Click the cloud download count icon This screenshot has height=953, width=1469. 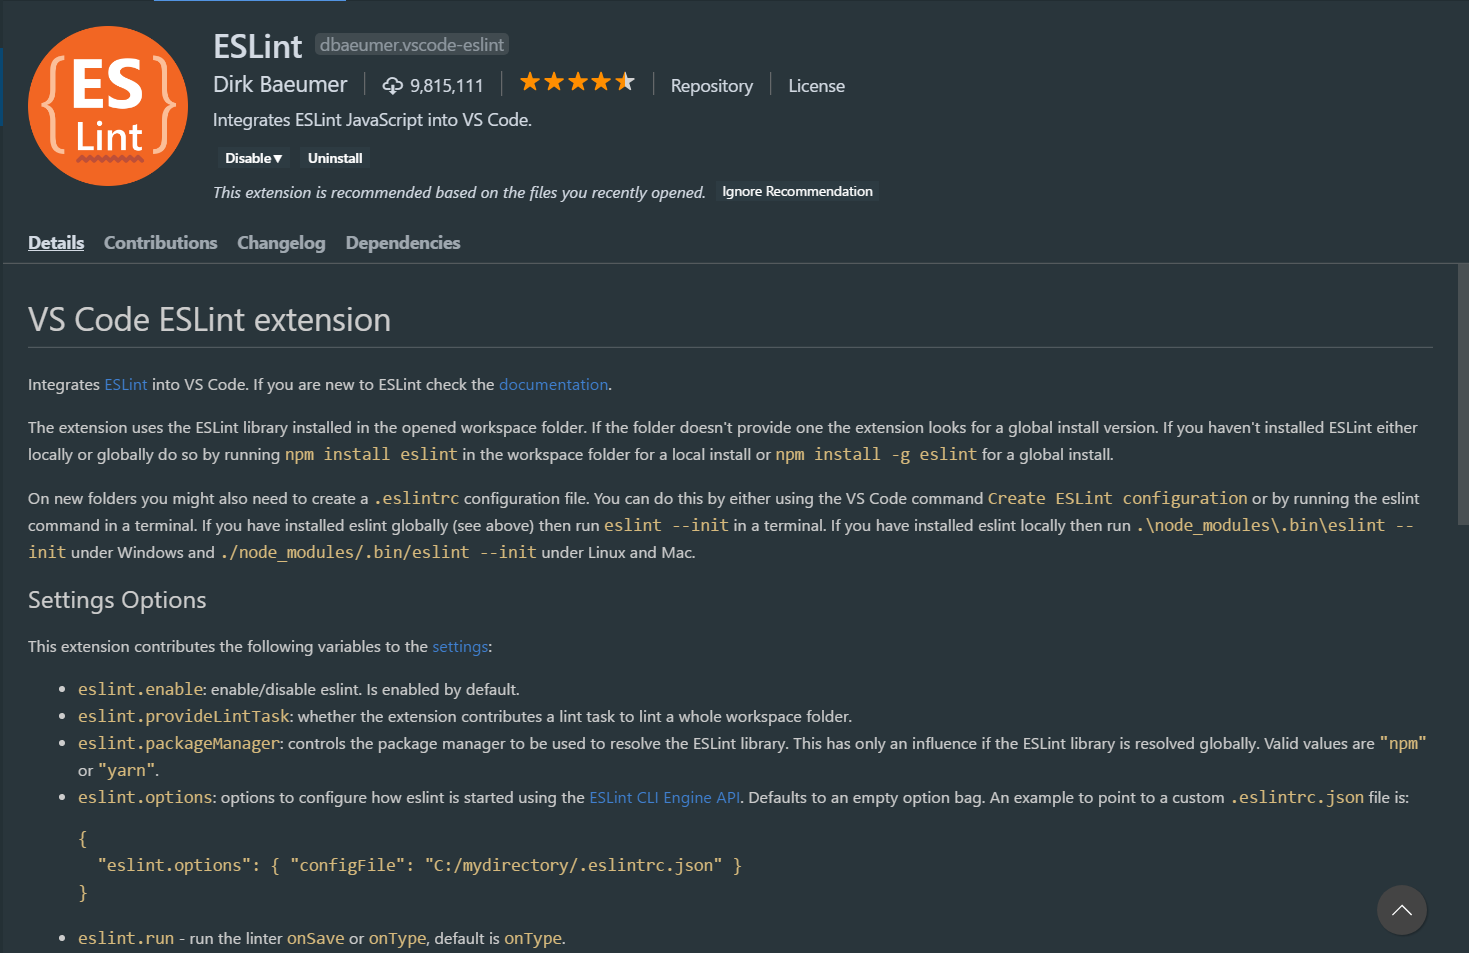click(x=393, y=86)
